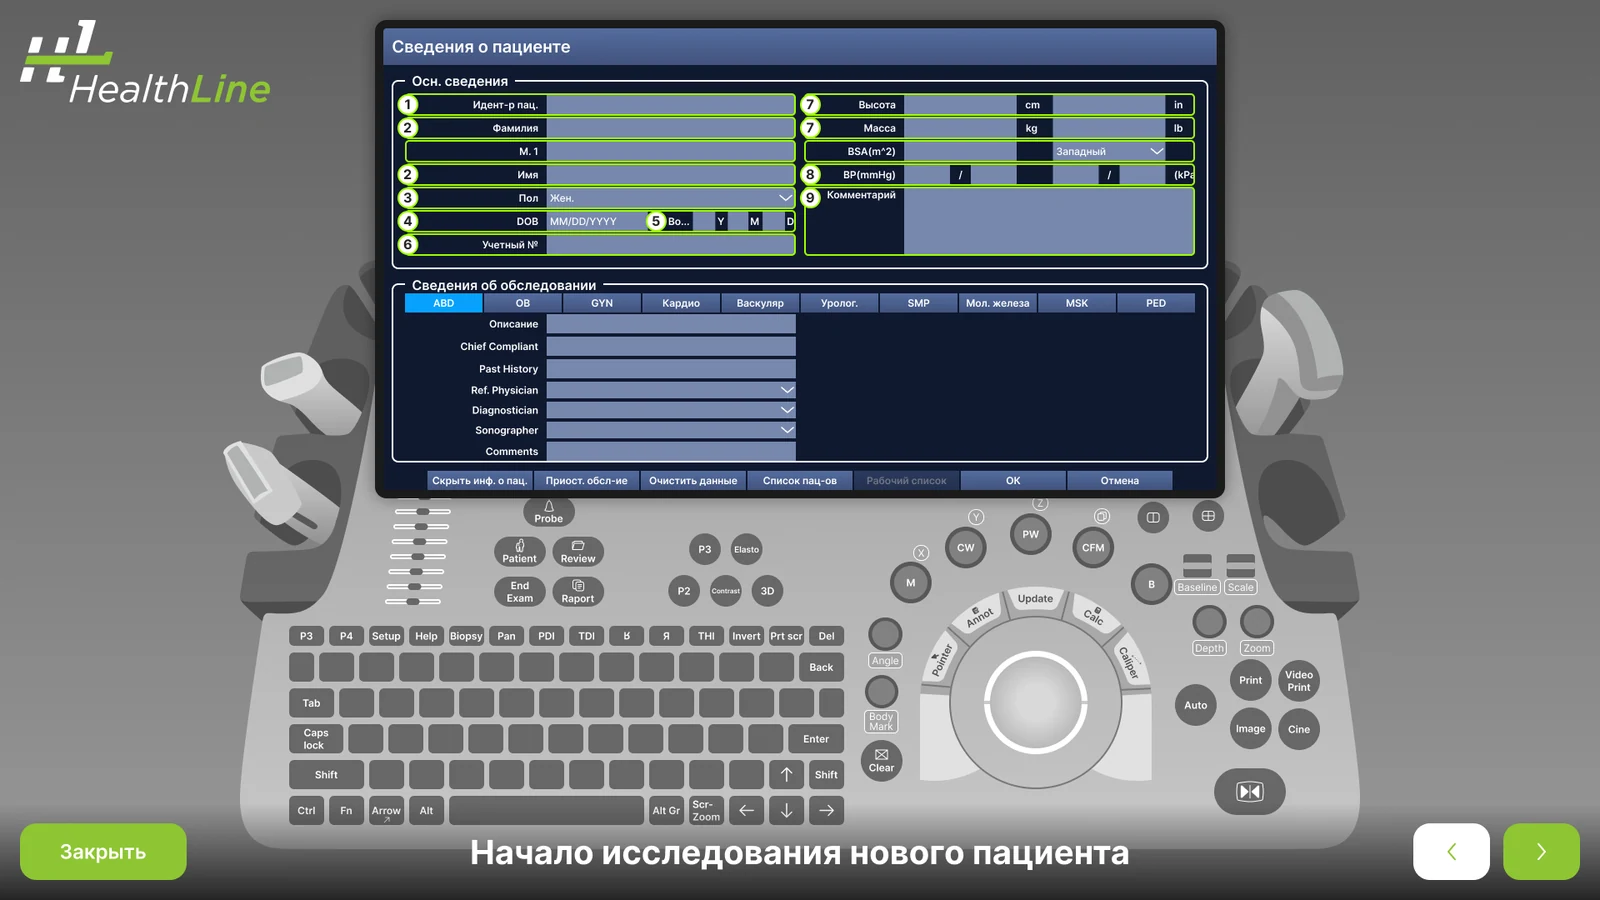Click the Left arrow key on keyboard
The width and height of the screenshot is (1600, 900).
tap(746, 810)
